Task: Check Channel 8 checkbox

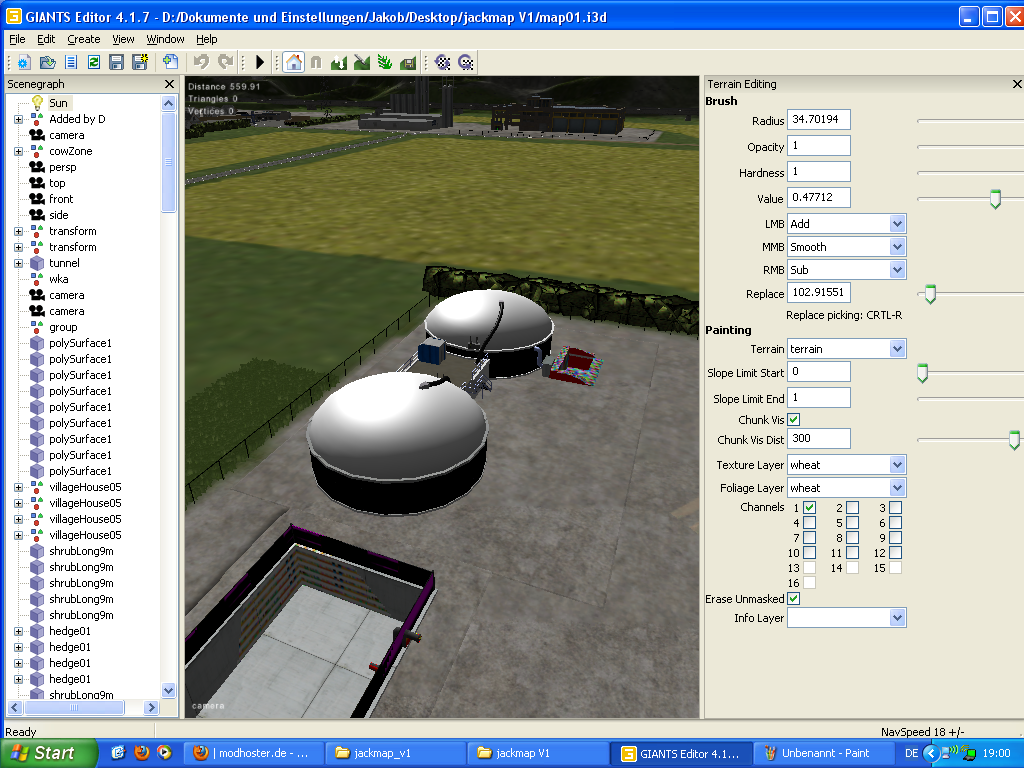Action: point(853,537)
